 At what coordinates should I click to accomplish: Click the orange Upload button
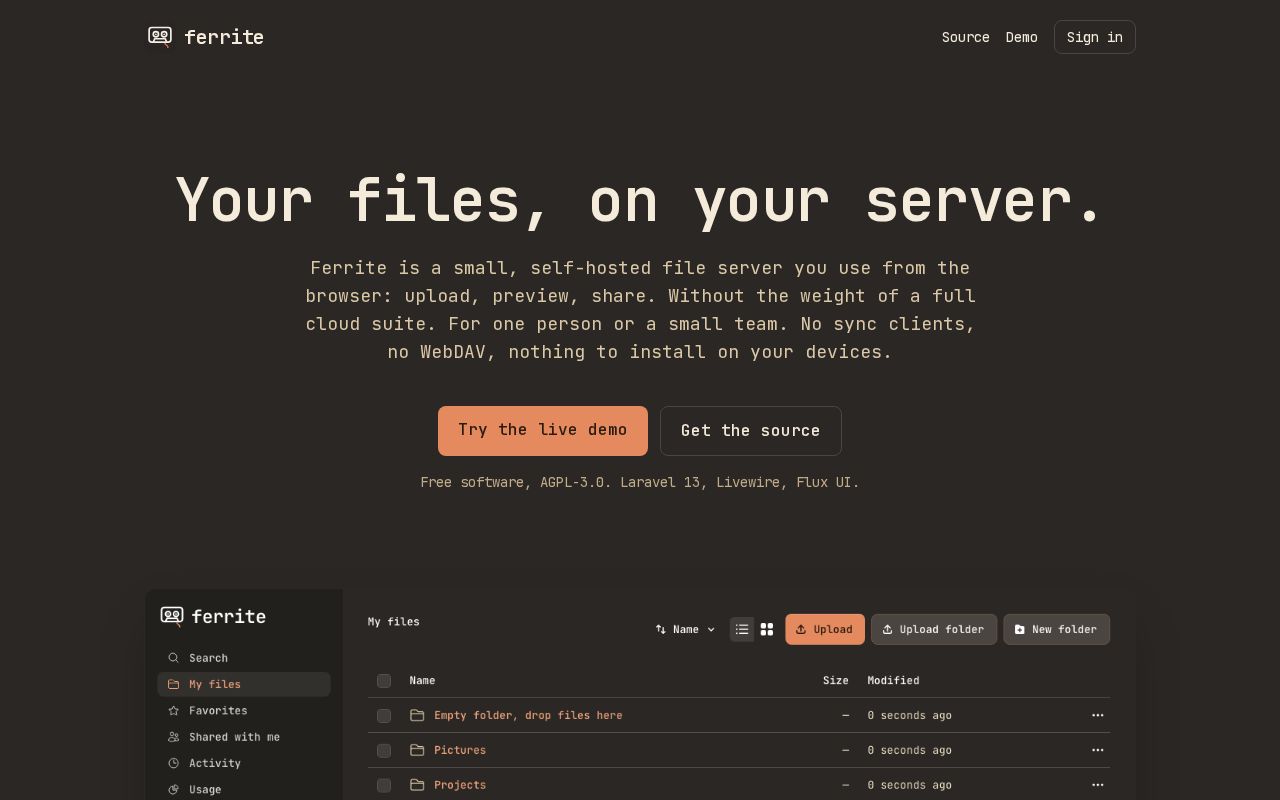(825, 629)
